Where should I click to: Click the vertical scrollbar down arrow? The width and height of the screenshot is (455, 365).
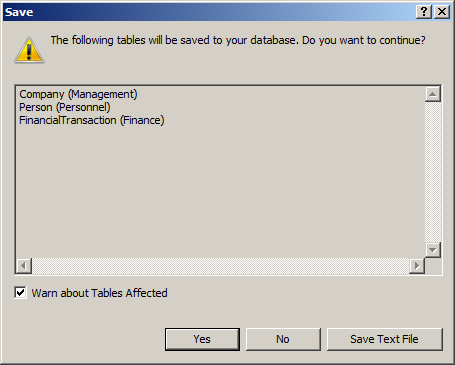pyautogui.click(x=433, y=250)
